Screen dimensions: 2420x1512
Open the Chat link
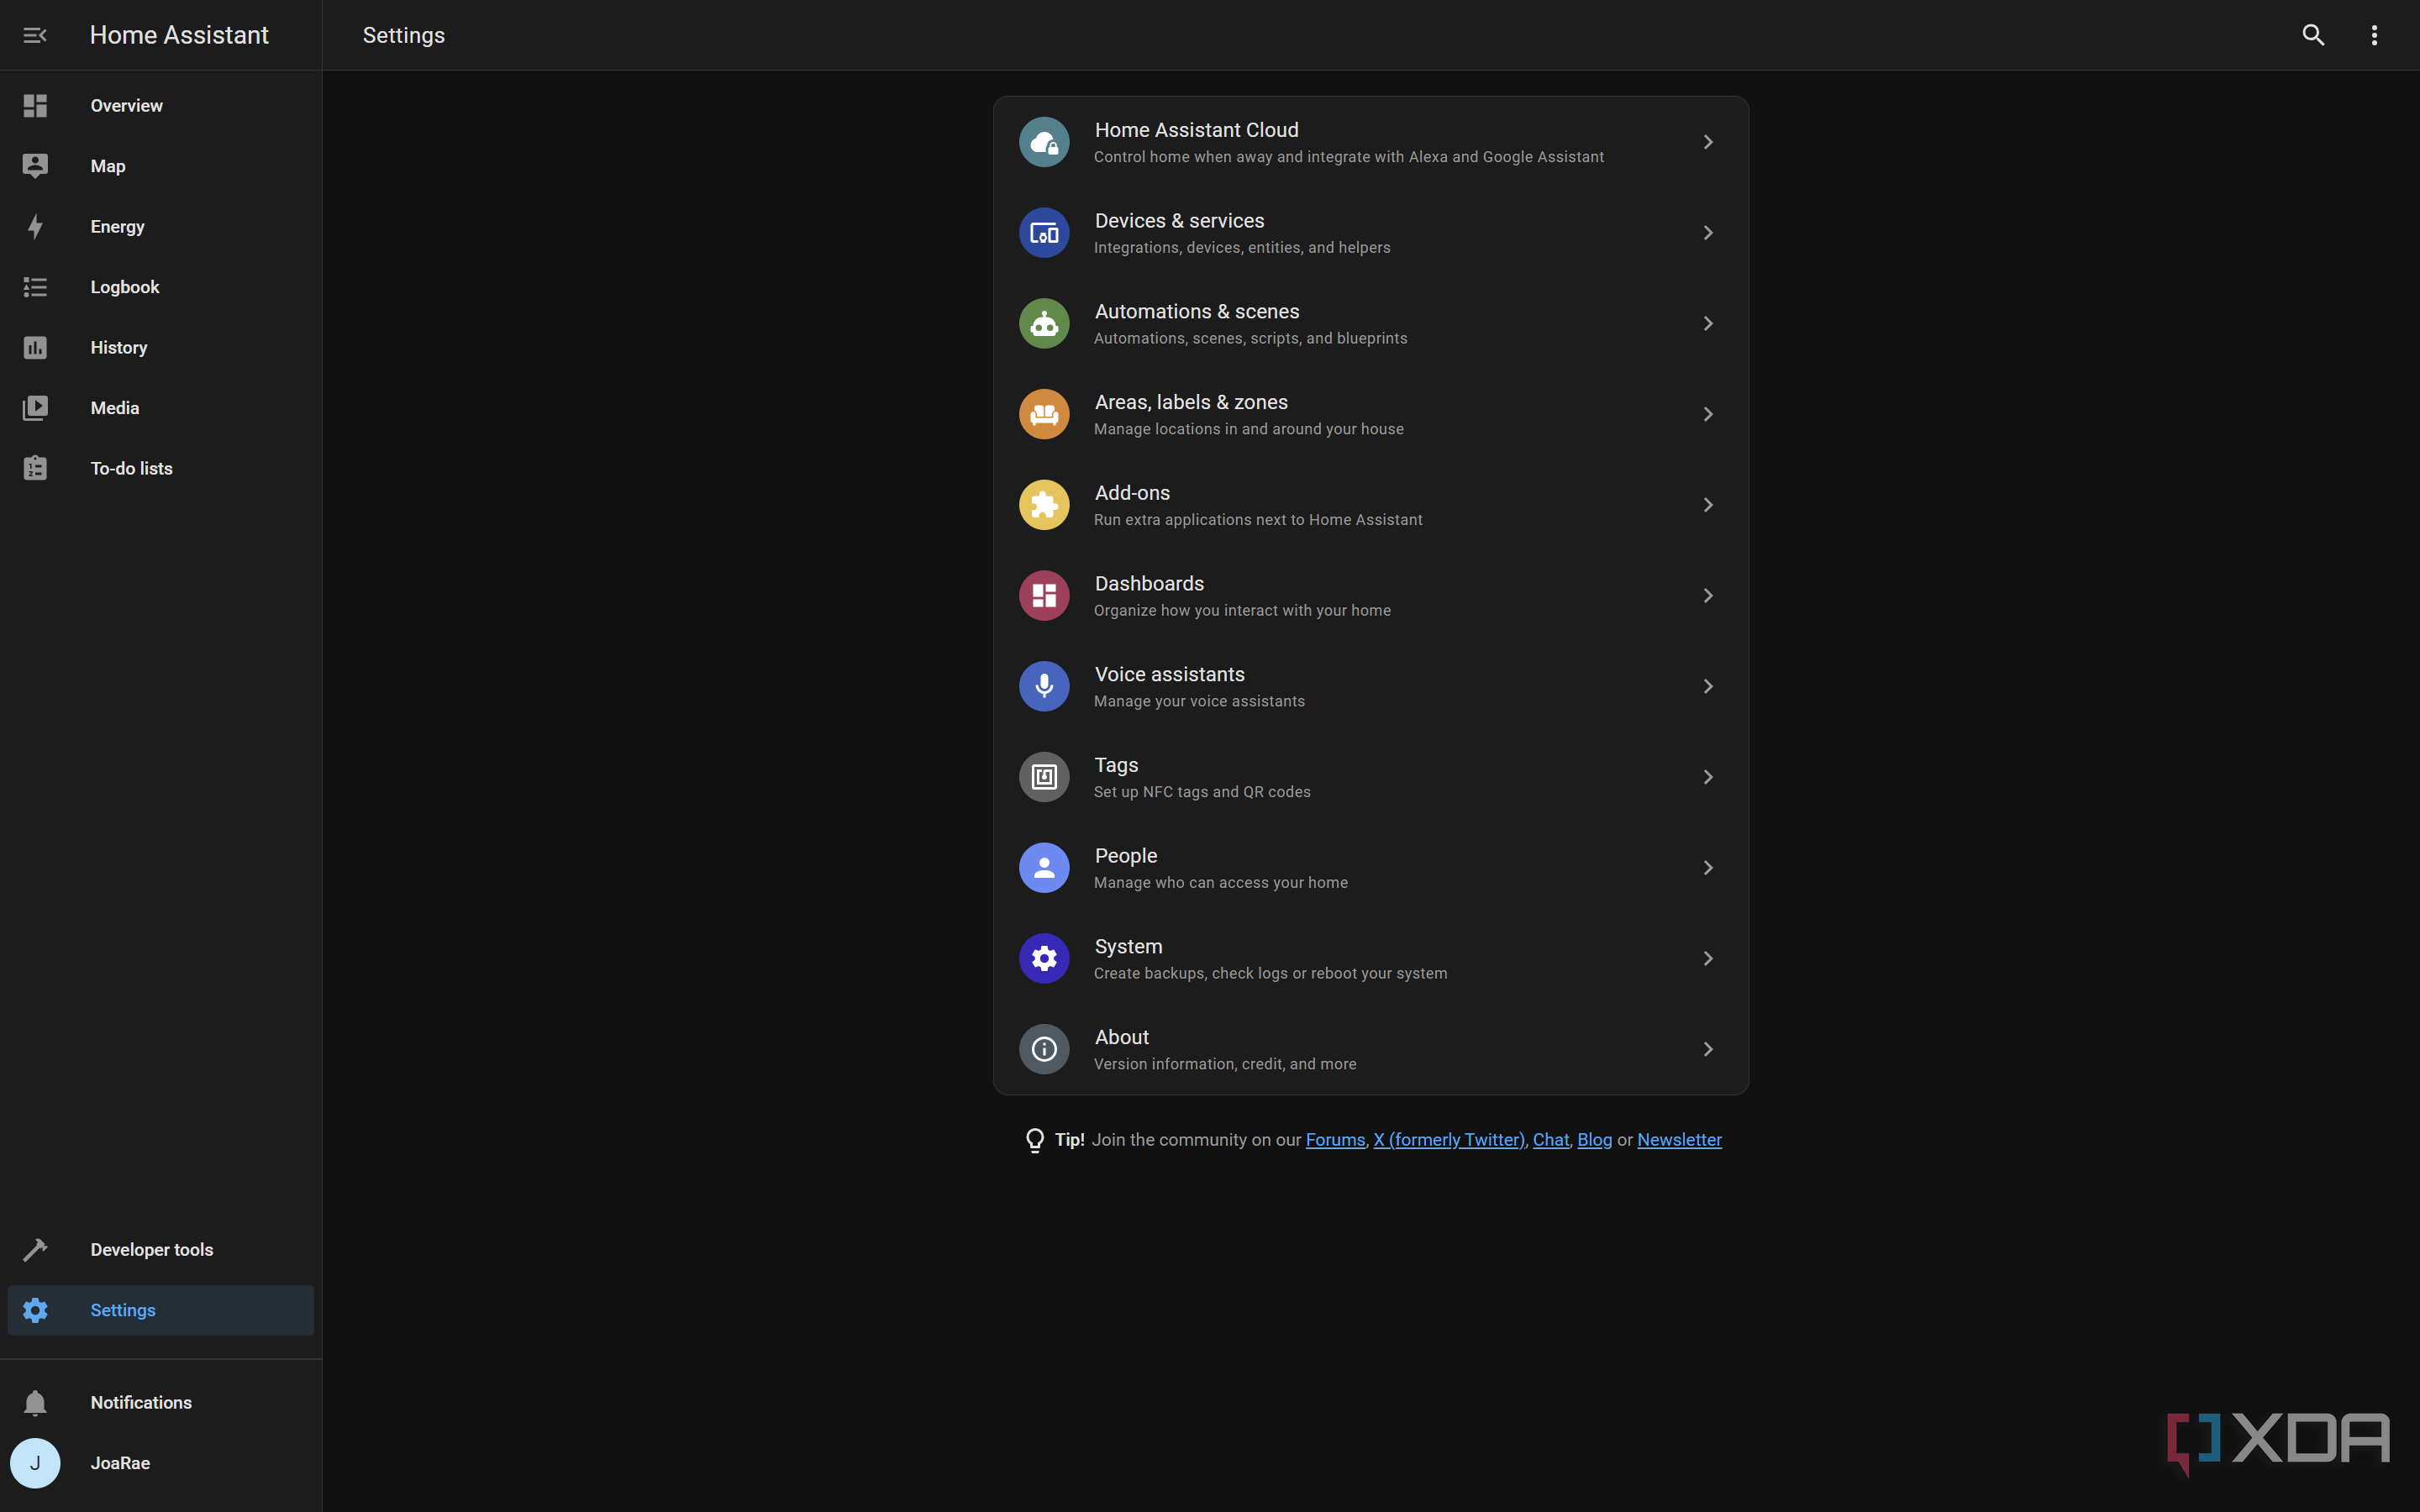(x=1550, y=1140)
